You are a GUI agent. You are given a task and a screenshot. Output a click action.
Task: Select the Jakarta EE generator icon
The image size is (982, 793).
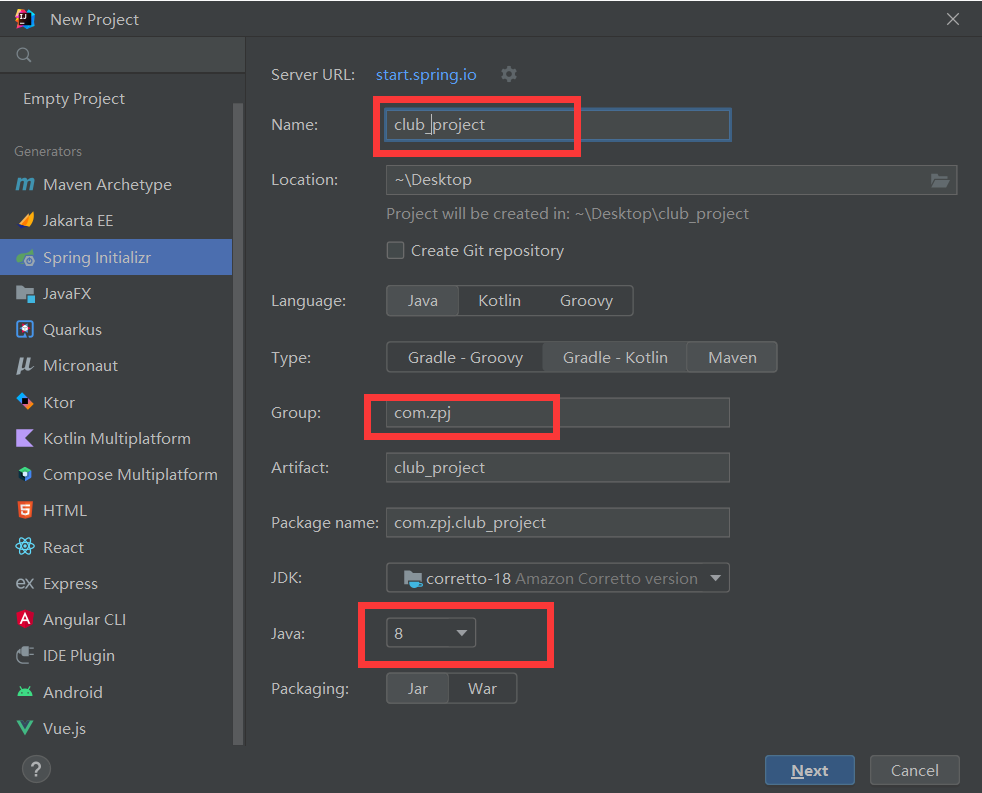tap(25, 221)
